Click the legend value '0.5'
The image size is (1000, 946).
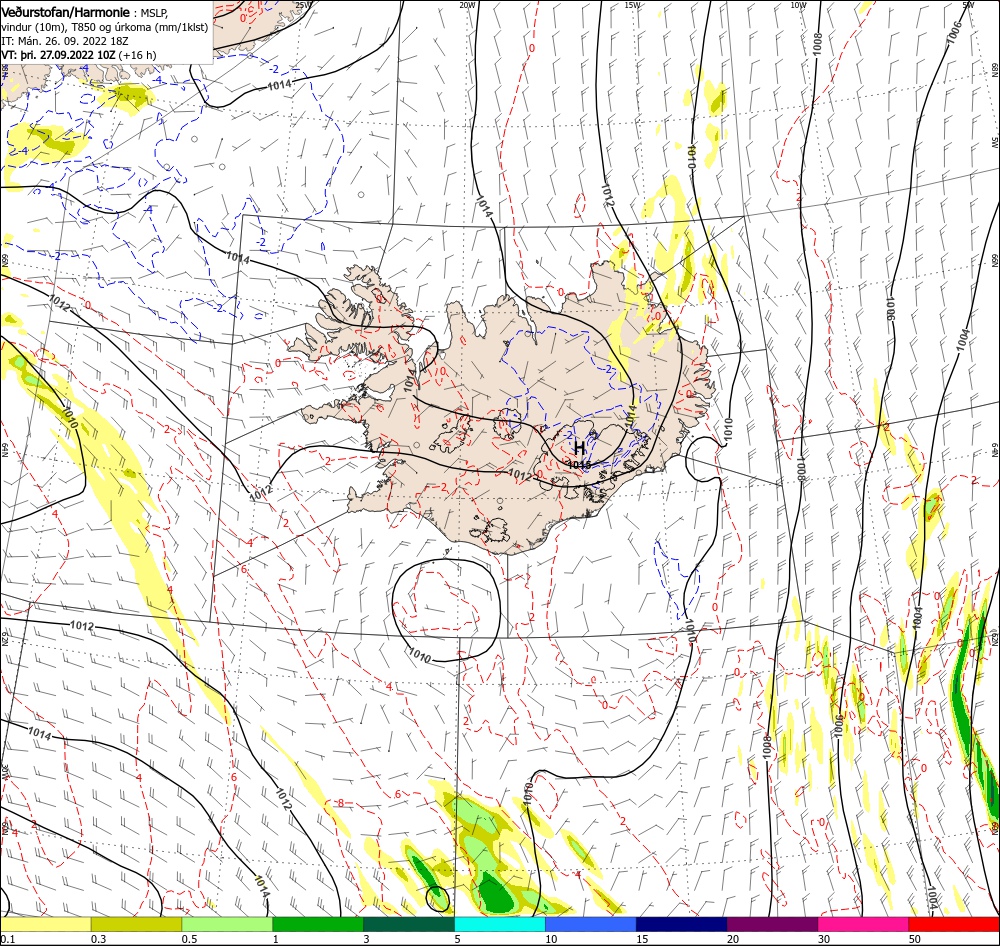pos(189,939)
